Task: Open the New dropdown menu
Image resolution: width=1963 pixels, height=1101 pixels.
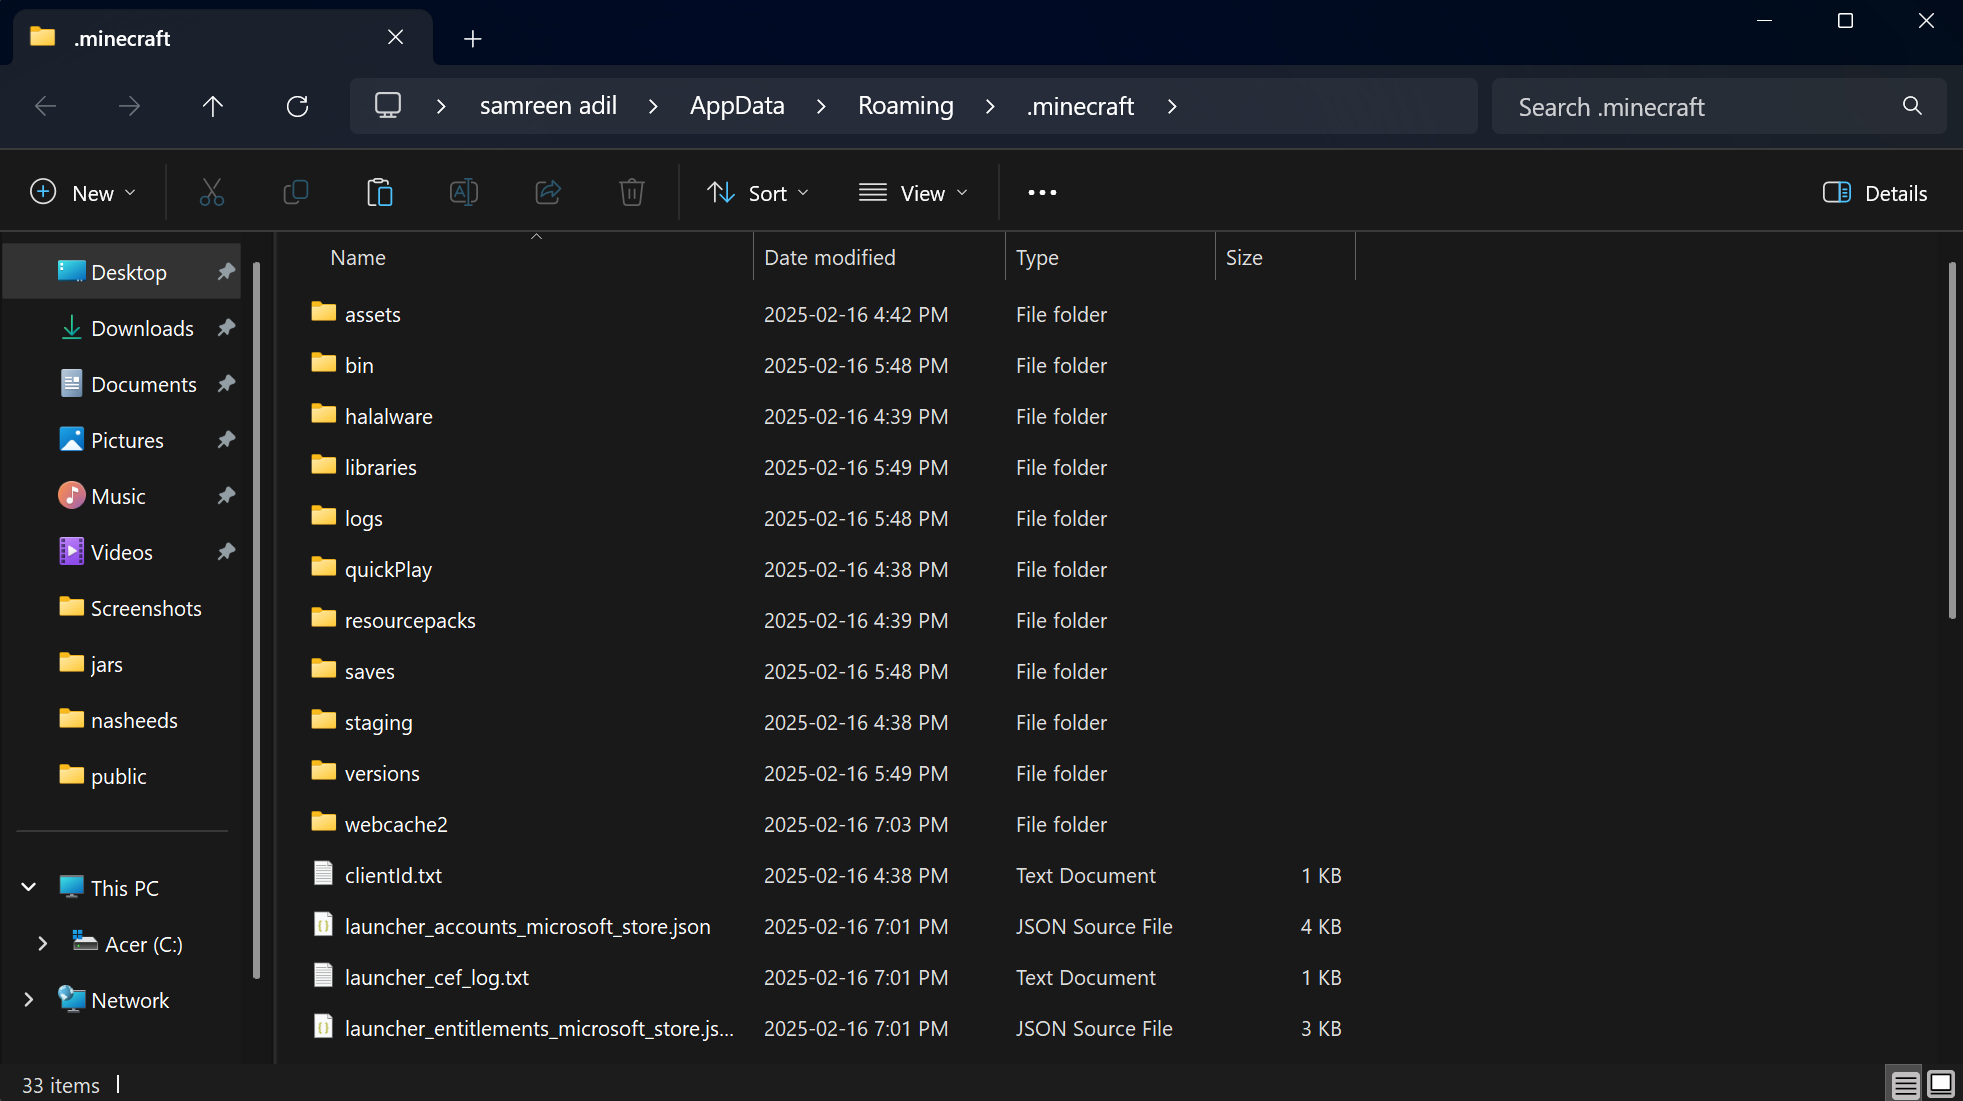Action: click(83, 193)
